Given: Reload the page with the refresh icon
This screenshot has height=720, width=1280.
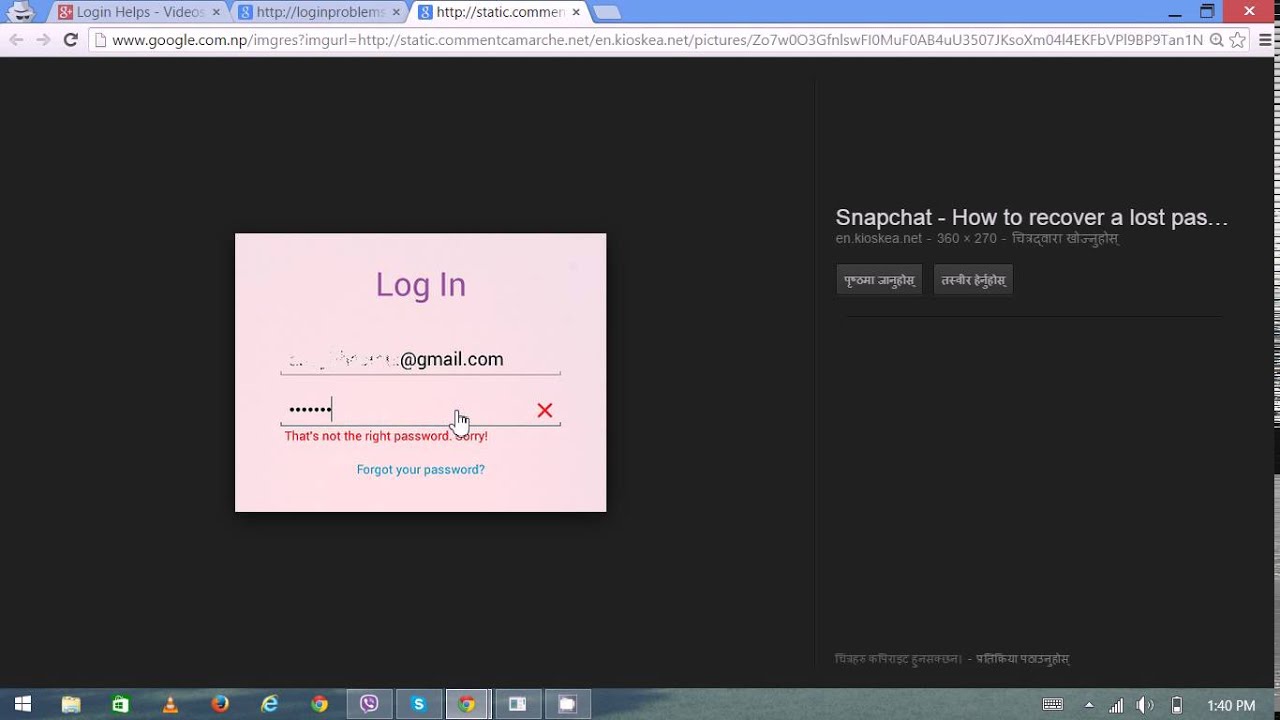Looking at the screenshot, I should click(70, 40).
